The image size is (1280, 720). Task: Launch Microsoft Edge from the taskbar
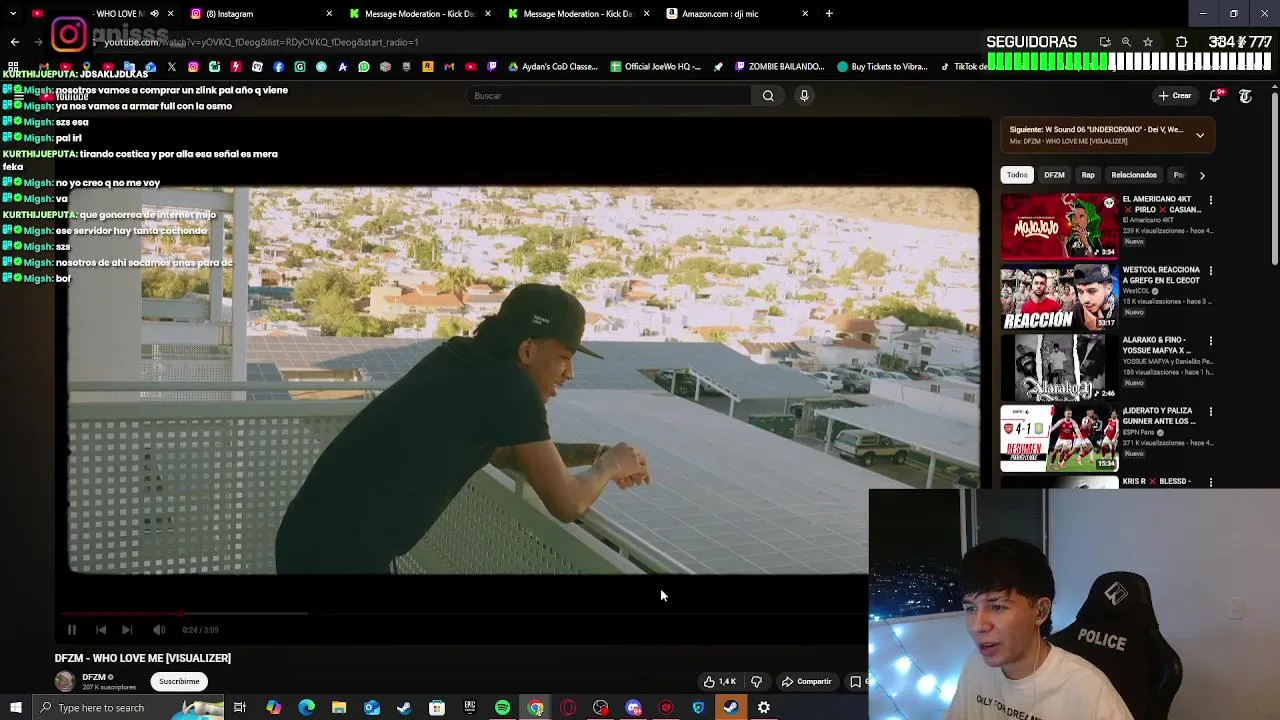306,708
